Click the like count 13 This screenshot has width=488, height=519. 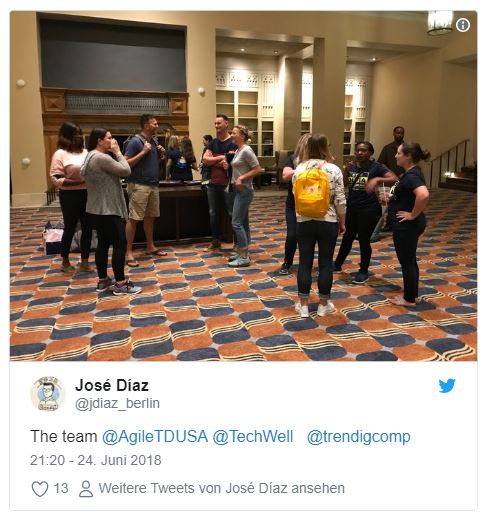pos(61,489)
